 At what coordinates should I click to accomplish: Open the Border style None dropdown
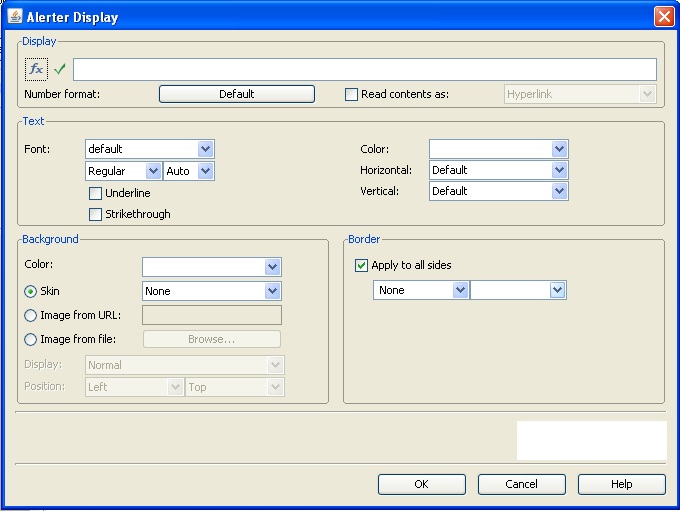421,290
